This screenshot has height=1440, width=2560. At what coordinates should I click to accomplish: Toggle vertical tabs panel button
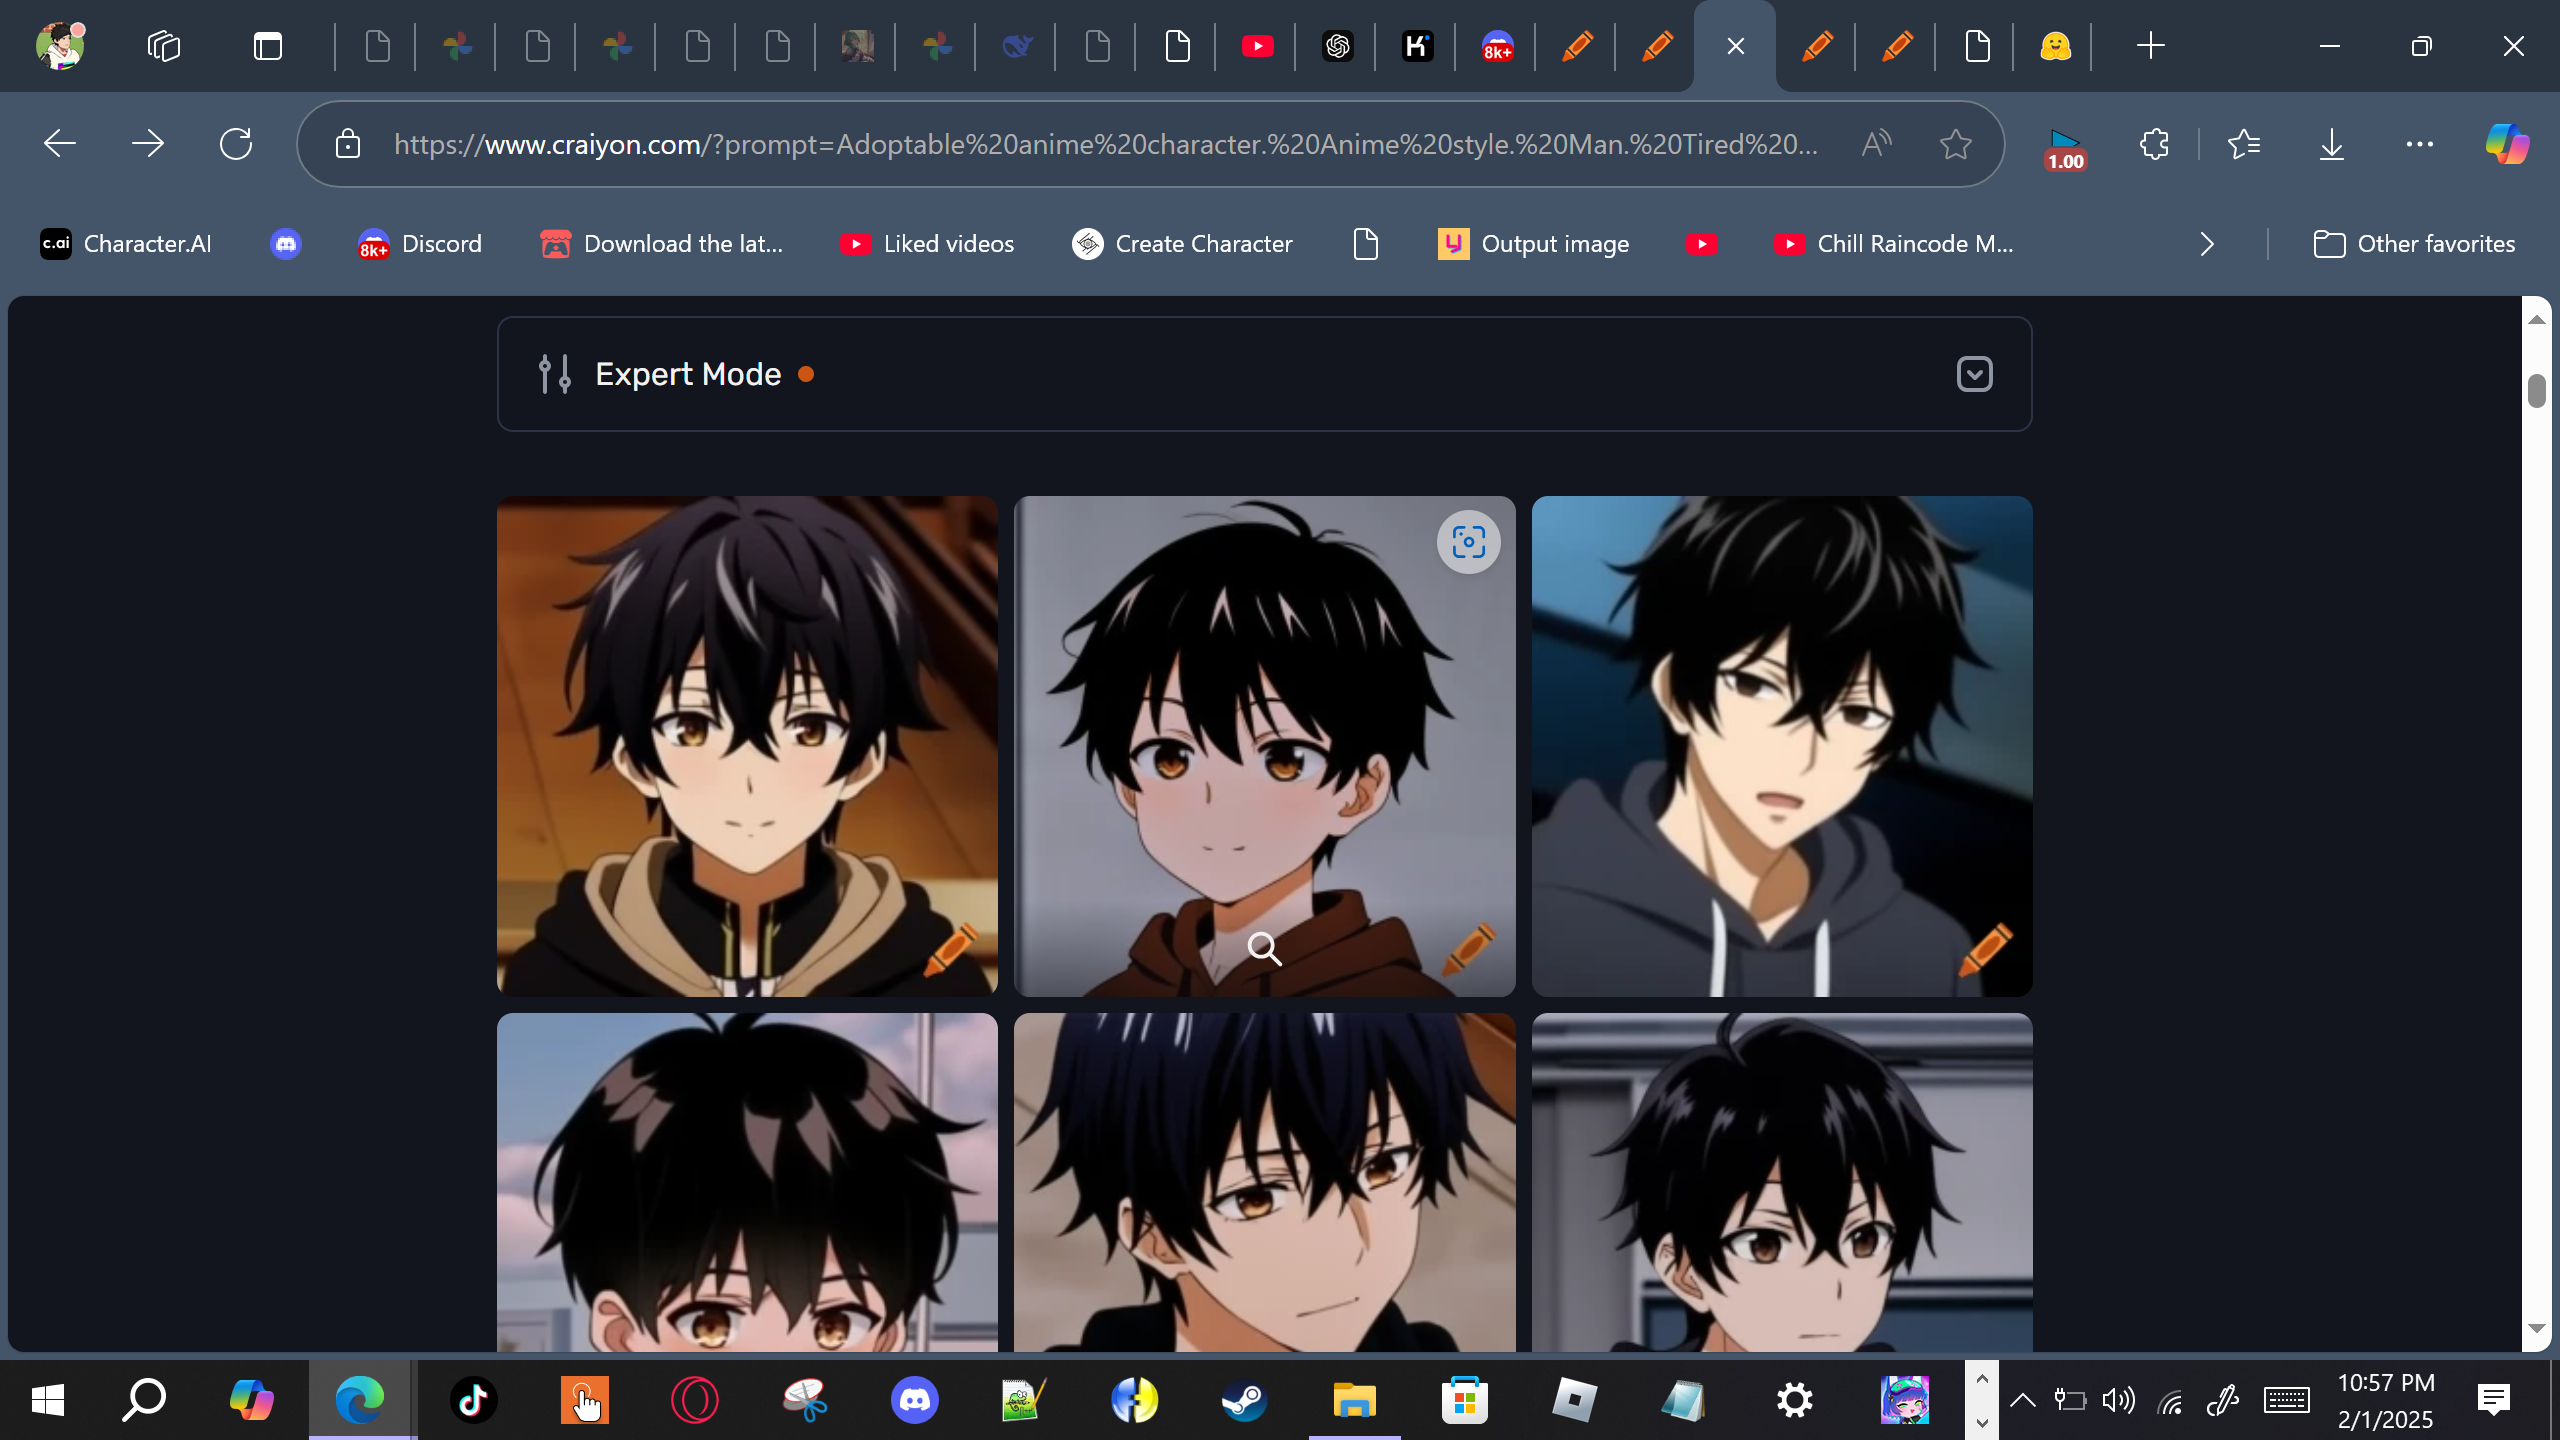[268, 46]
